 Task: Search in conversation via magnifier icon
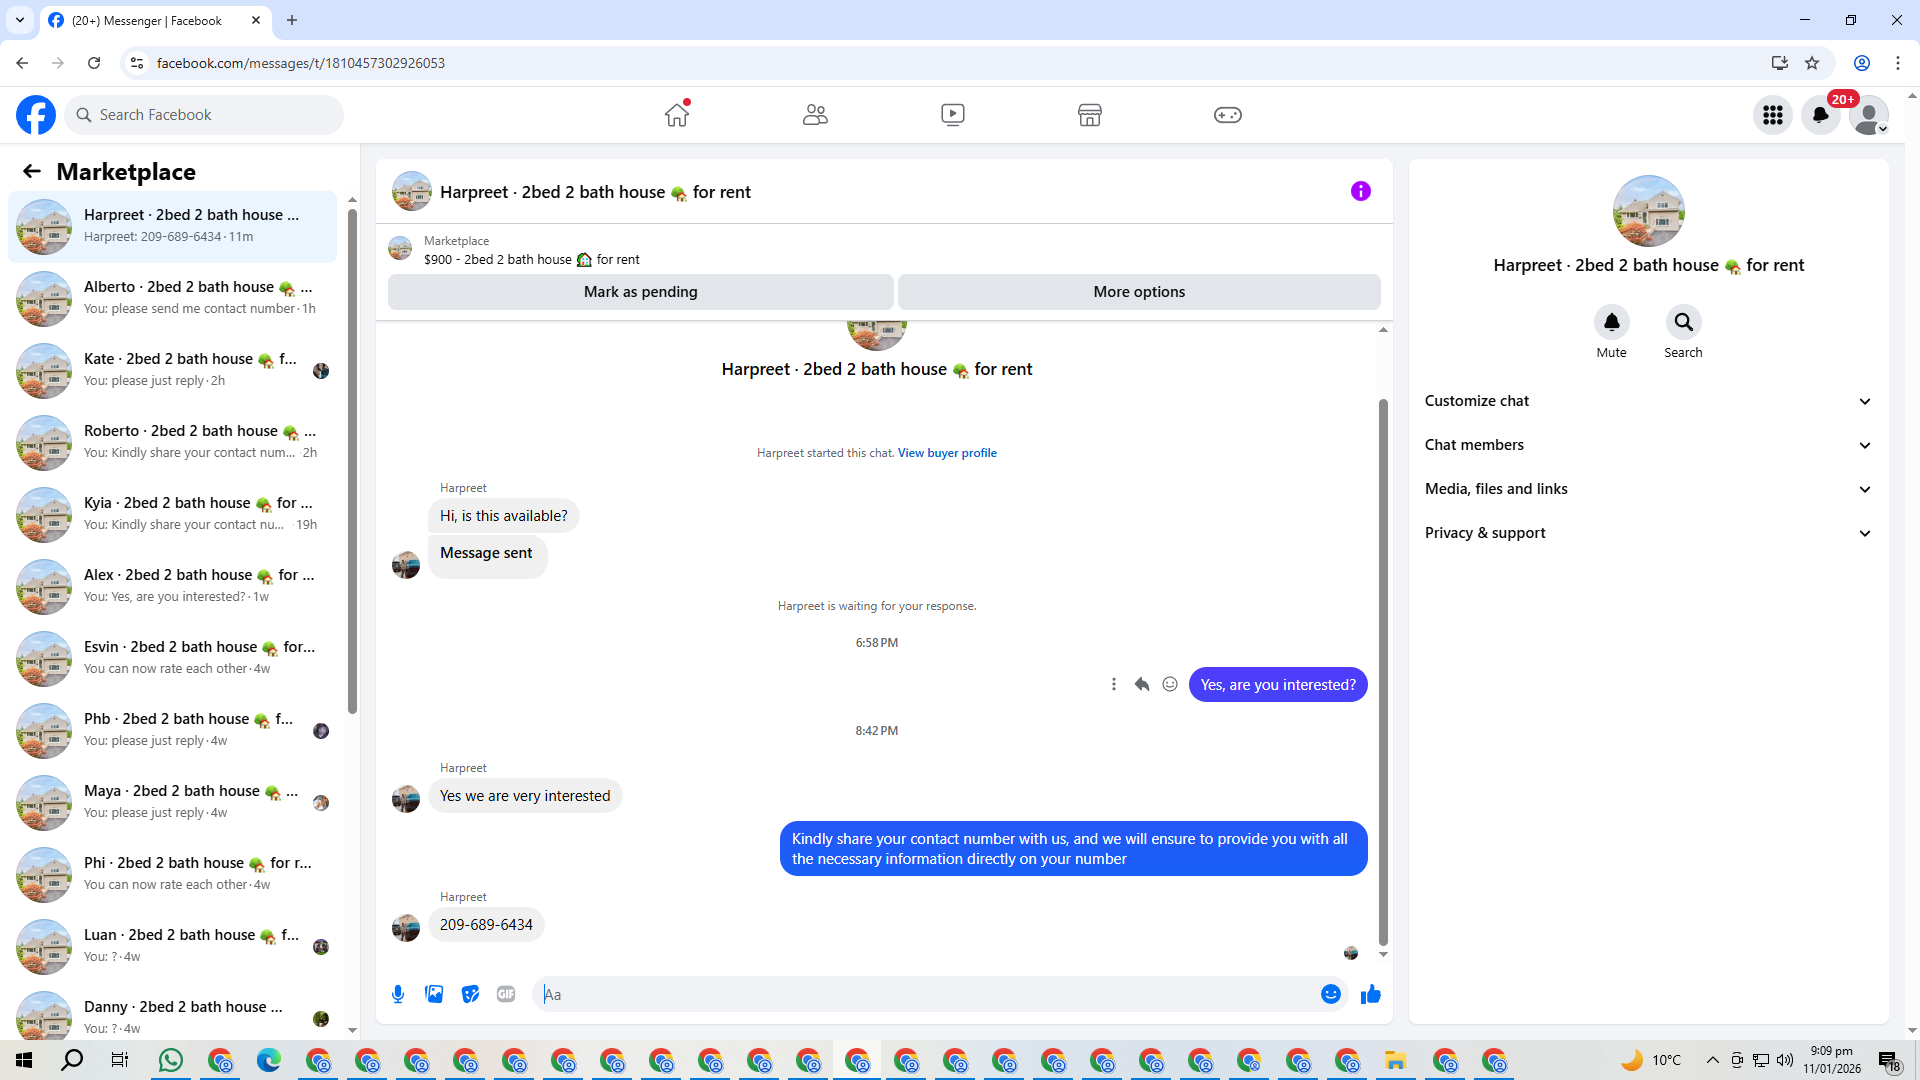(x=1684, y=322)
